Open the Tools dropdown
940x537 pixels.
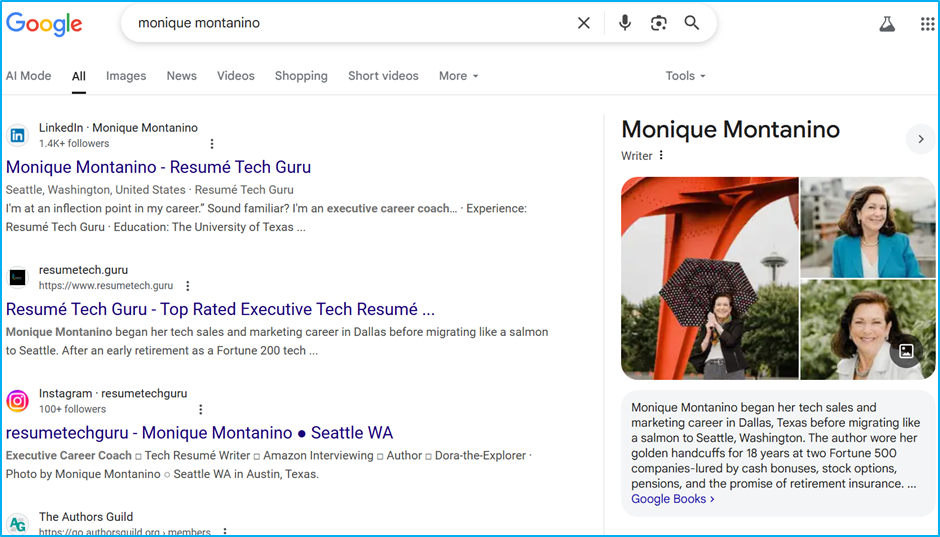(x=685, y=76)
